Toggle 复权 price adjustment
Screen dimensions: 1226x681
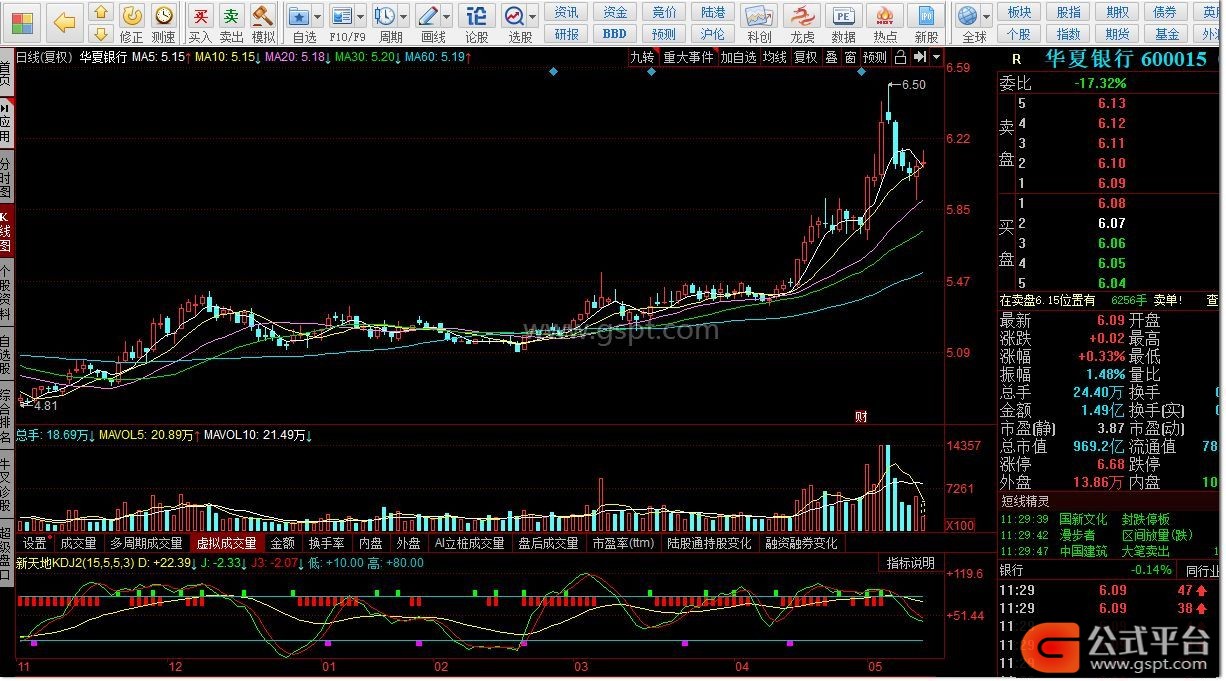(x=806, y=57)
